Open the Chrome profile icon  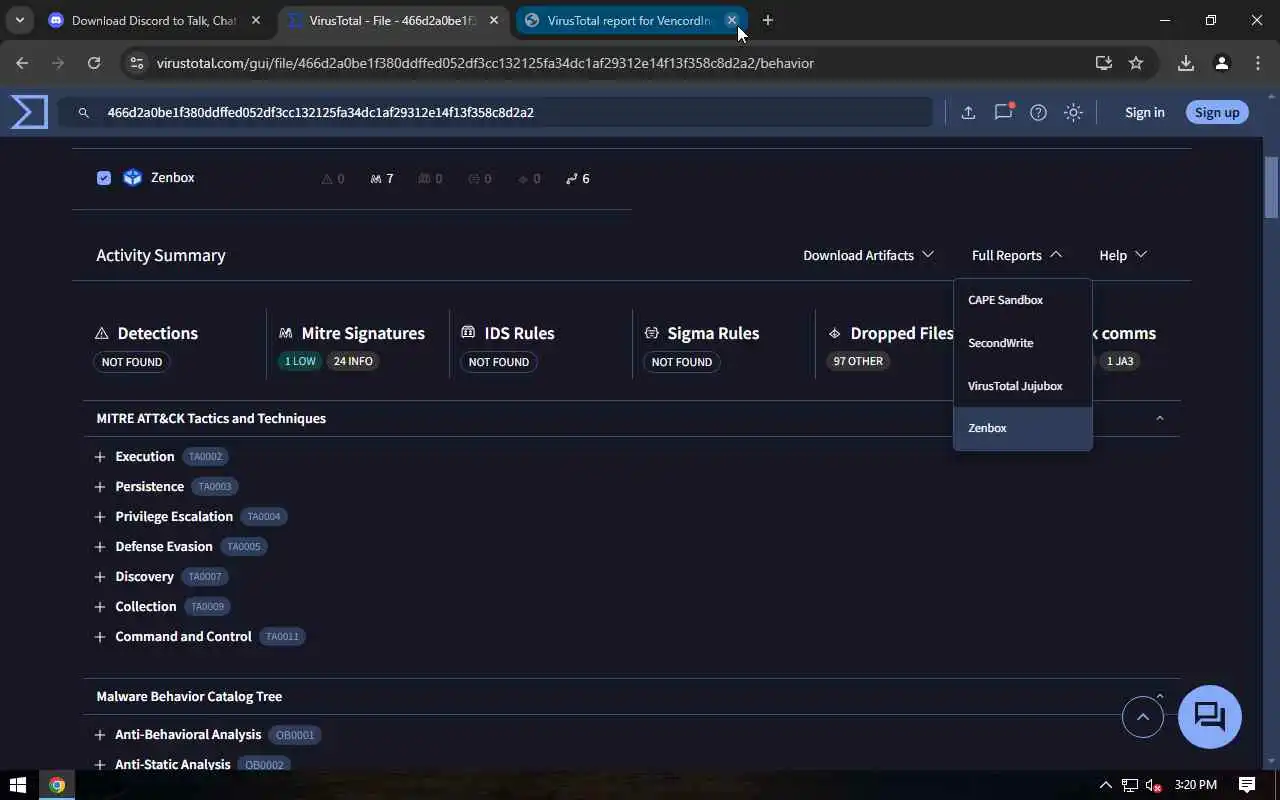[x=1221, y=63]
